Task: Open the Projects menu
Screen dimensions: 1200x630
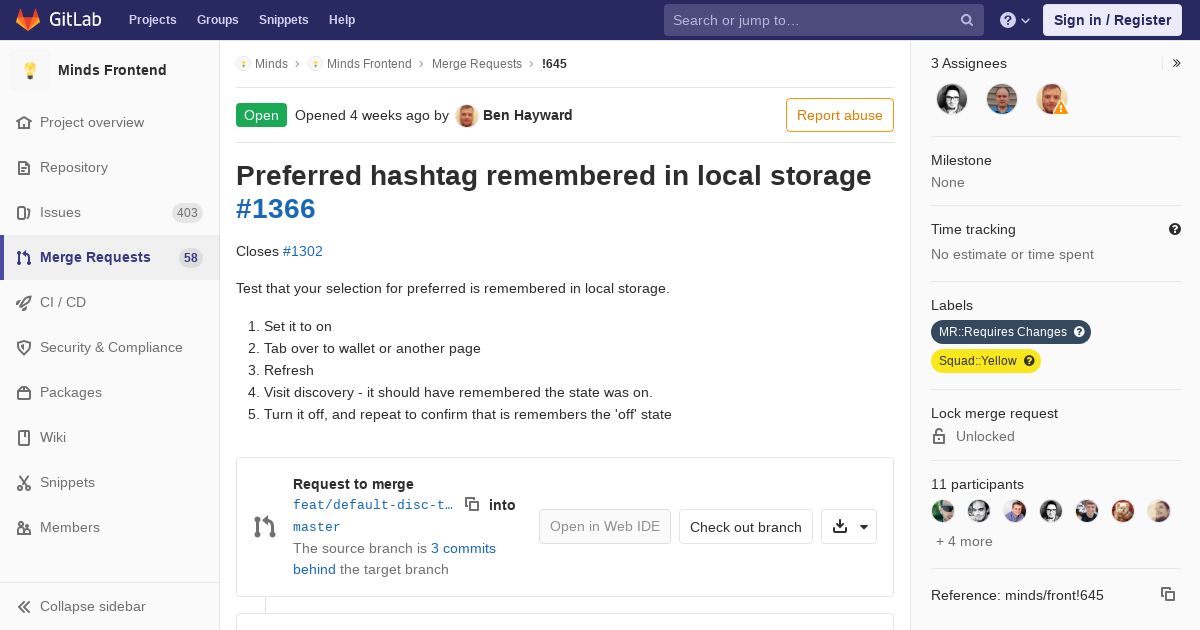Action: point(152,20)
